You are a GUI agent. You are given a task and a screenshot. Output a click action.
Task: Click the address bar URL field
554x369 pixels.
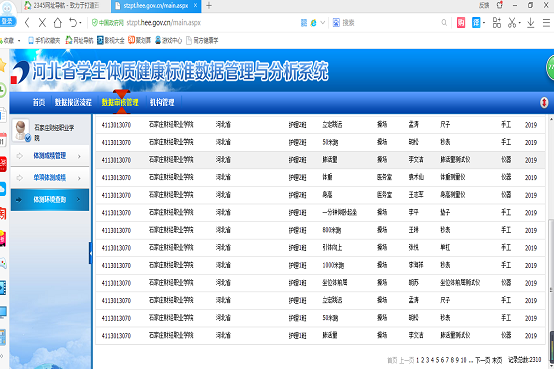[x=164, y=23]
